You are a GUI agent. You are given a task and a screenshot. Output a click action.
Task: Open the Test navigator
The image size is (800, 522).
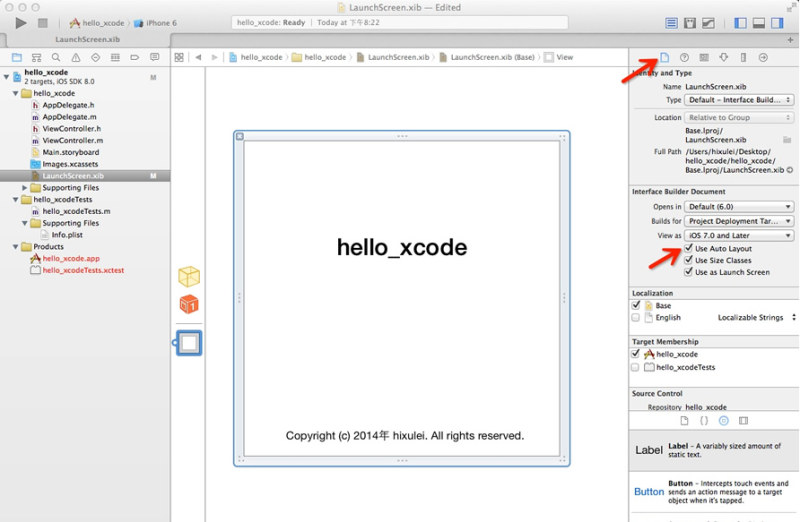pos(95,57)
